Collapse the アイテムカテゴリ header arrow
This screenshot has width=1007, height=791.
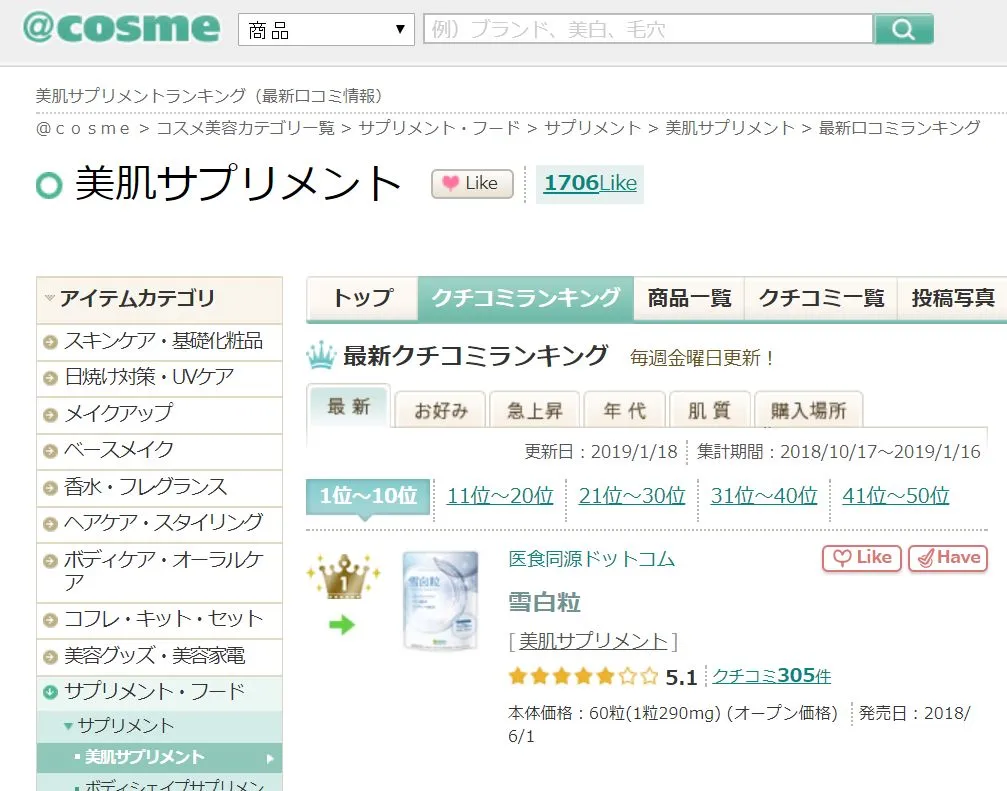[x=49, y=298]
